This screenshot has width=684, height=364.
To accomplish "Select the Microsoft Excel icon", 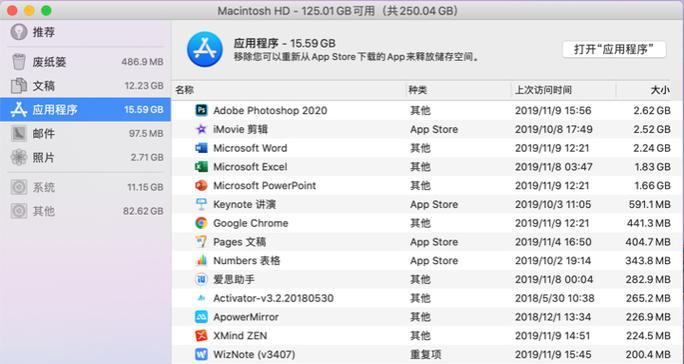I will [201, 167].
